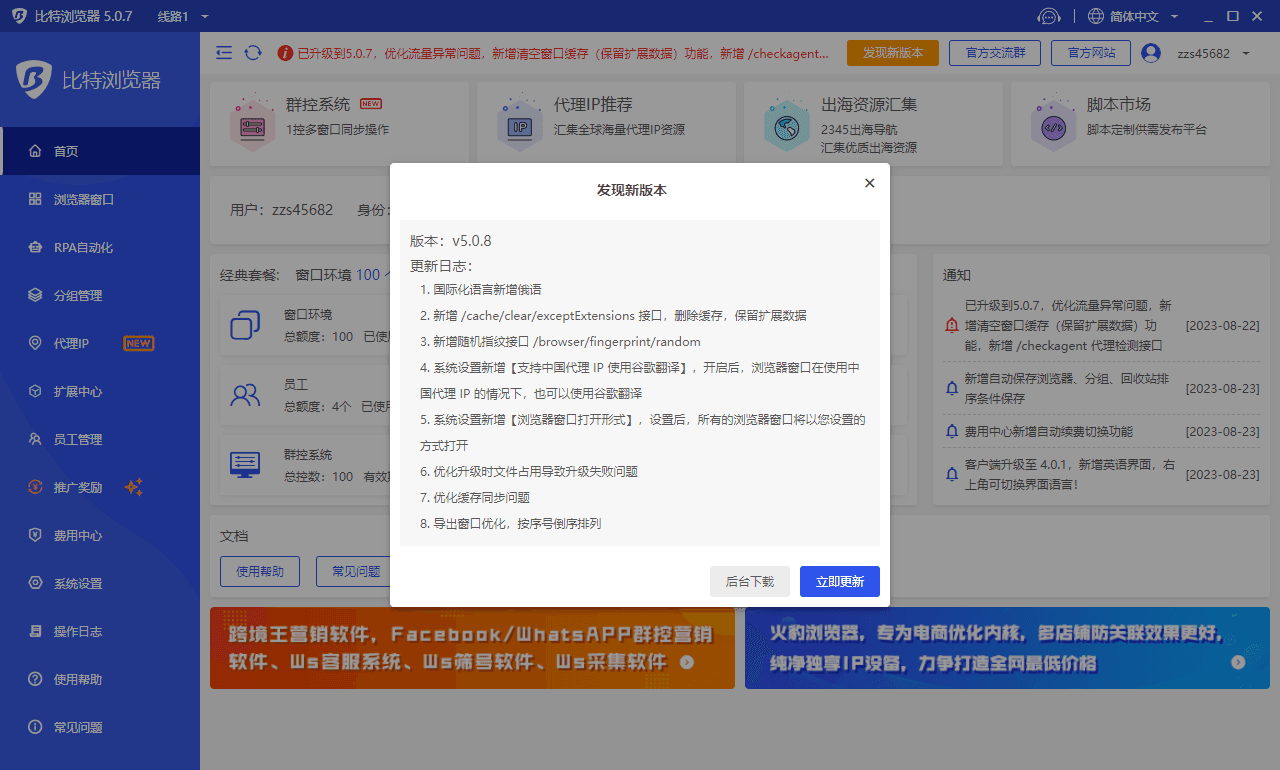Open the 简体中文 language dropdown
This screenshot has height=770, width=1280.
coord(1133,16)
